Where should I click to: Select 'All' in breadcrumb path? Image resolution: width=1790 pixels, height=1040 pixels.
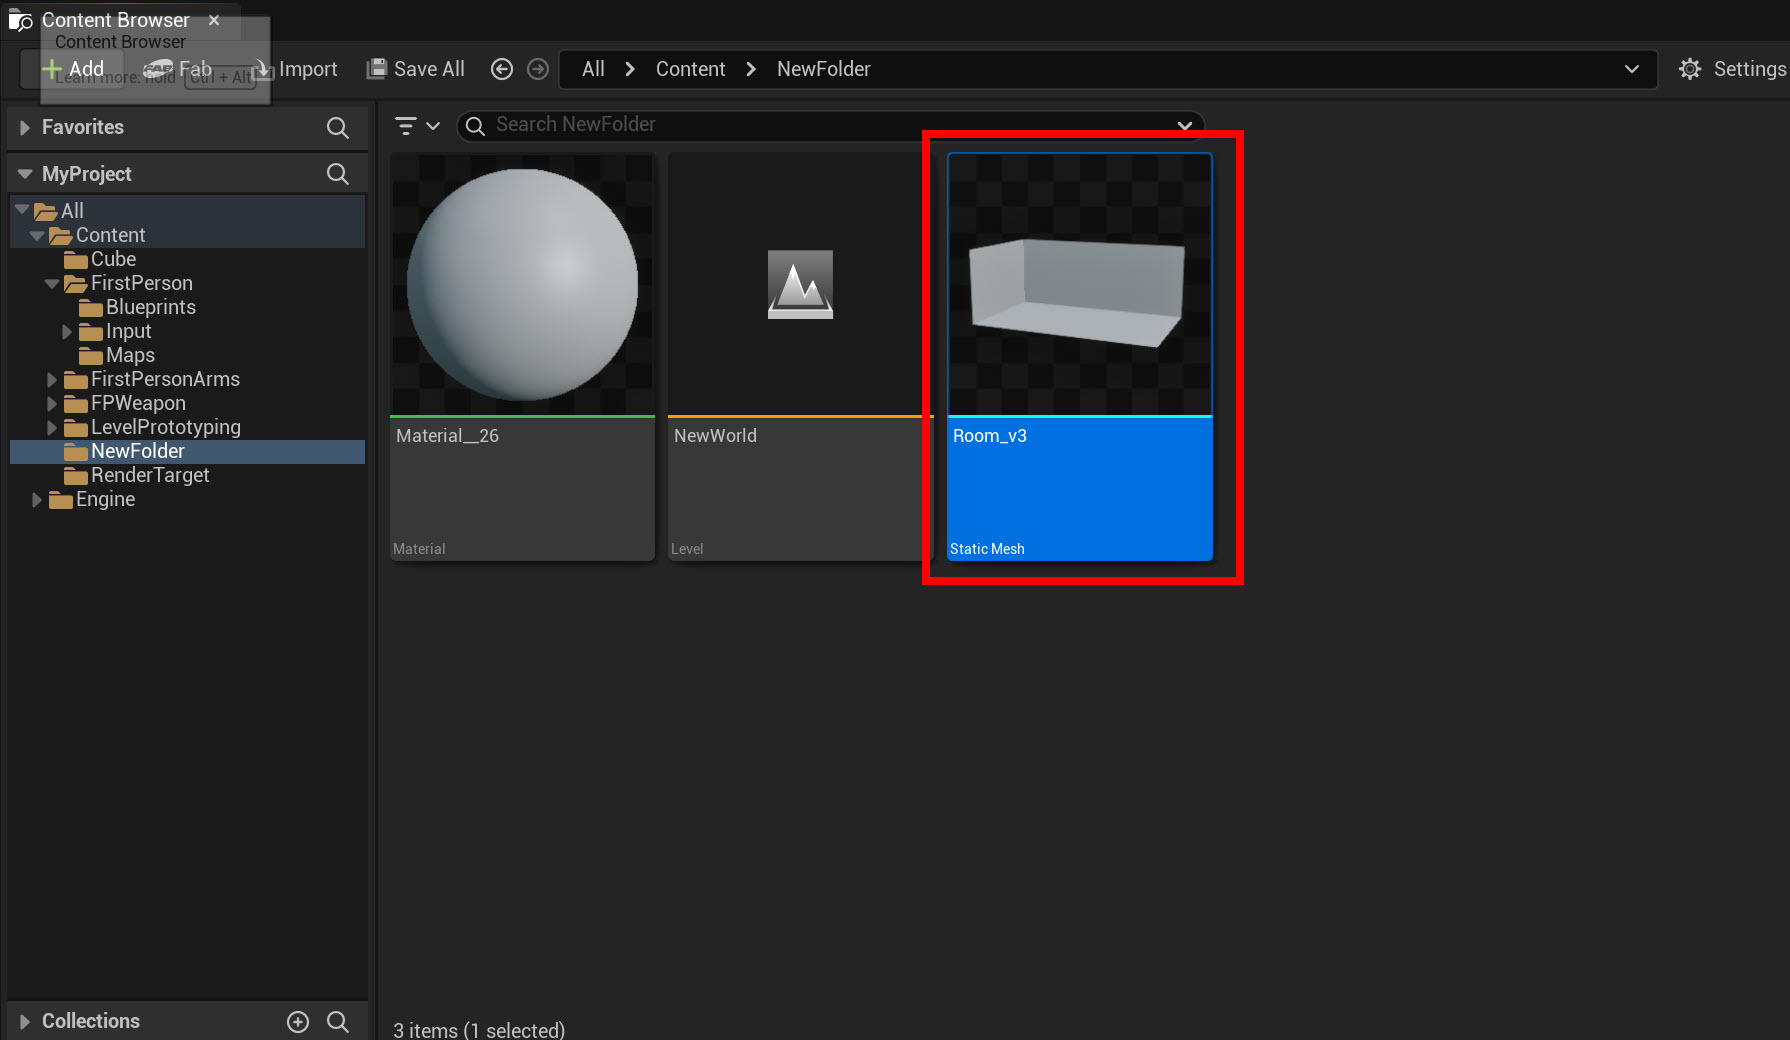pos(593,69)
